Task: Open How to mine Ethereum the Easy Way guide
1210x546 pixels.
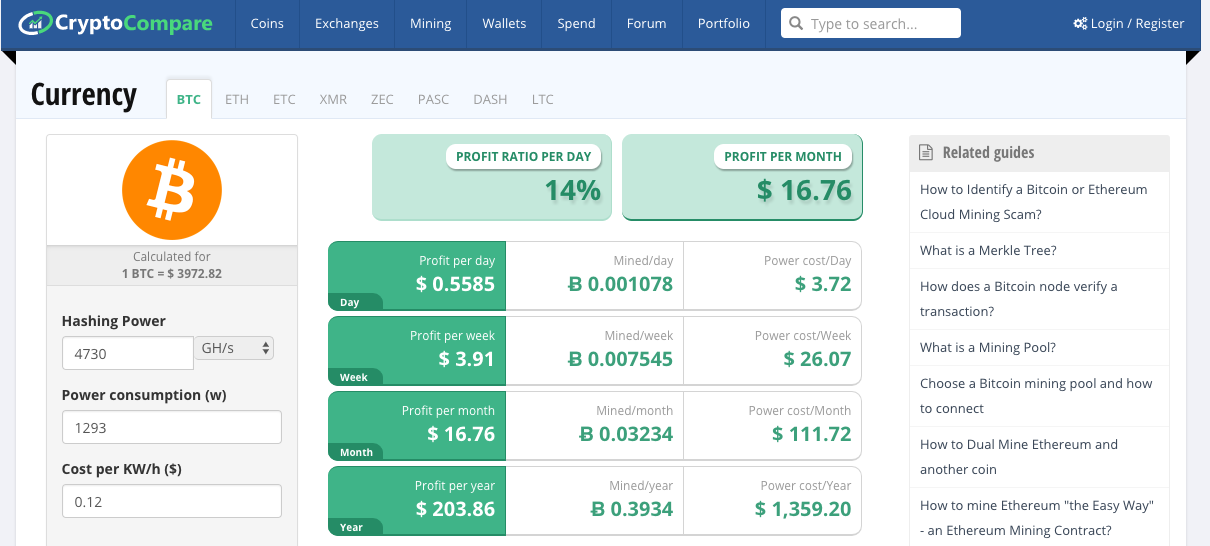Action: point(1037,518)
